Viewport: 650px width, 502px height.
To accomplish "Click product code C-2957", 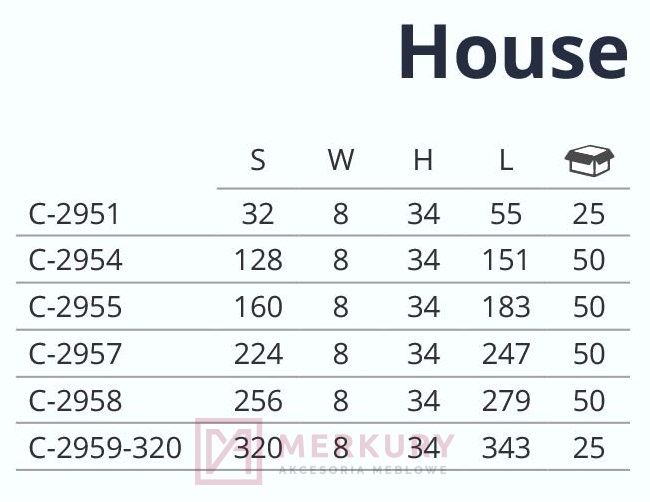I will 76,354.
